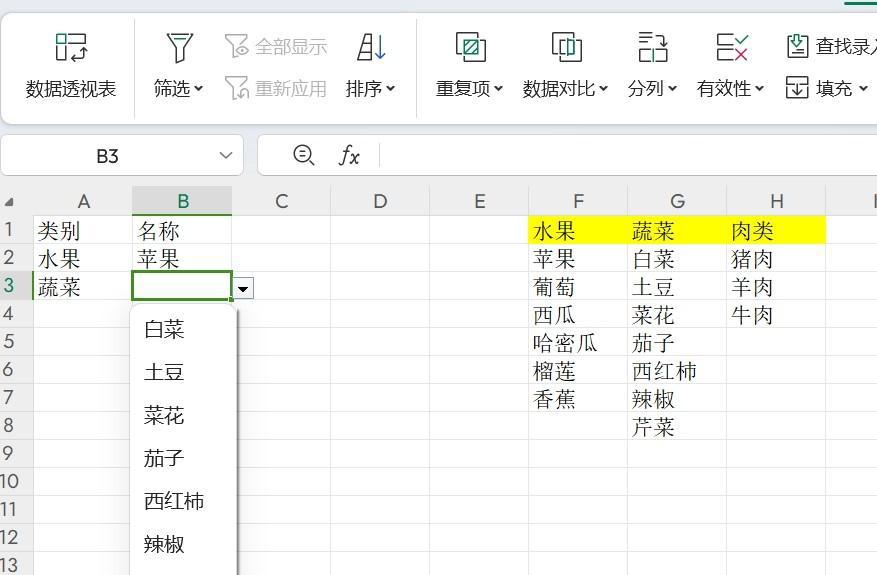Click cell B3 validation dropdown arrow
877x575 pixels.
243,289
